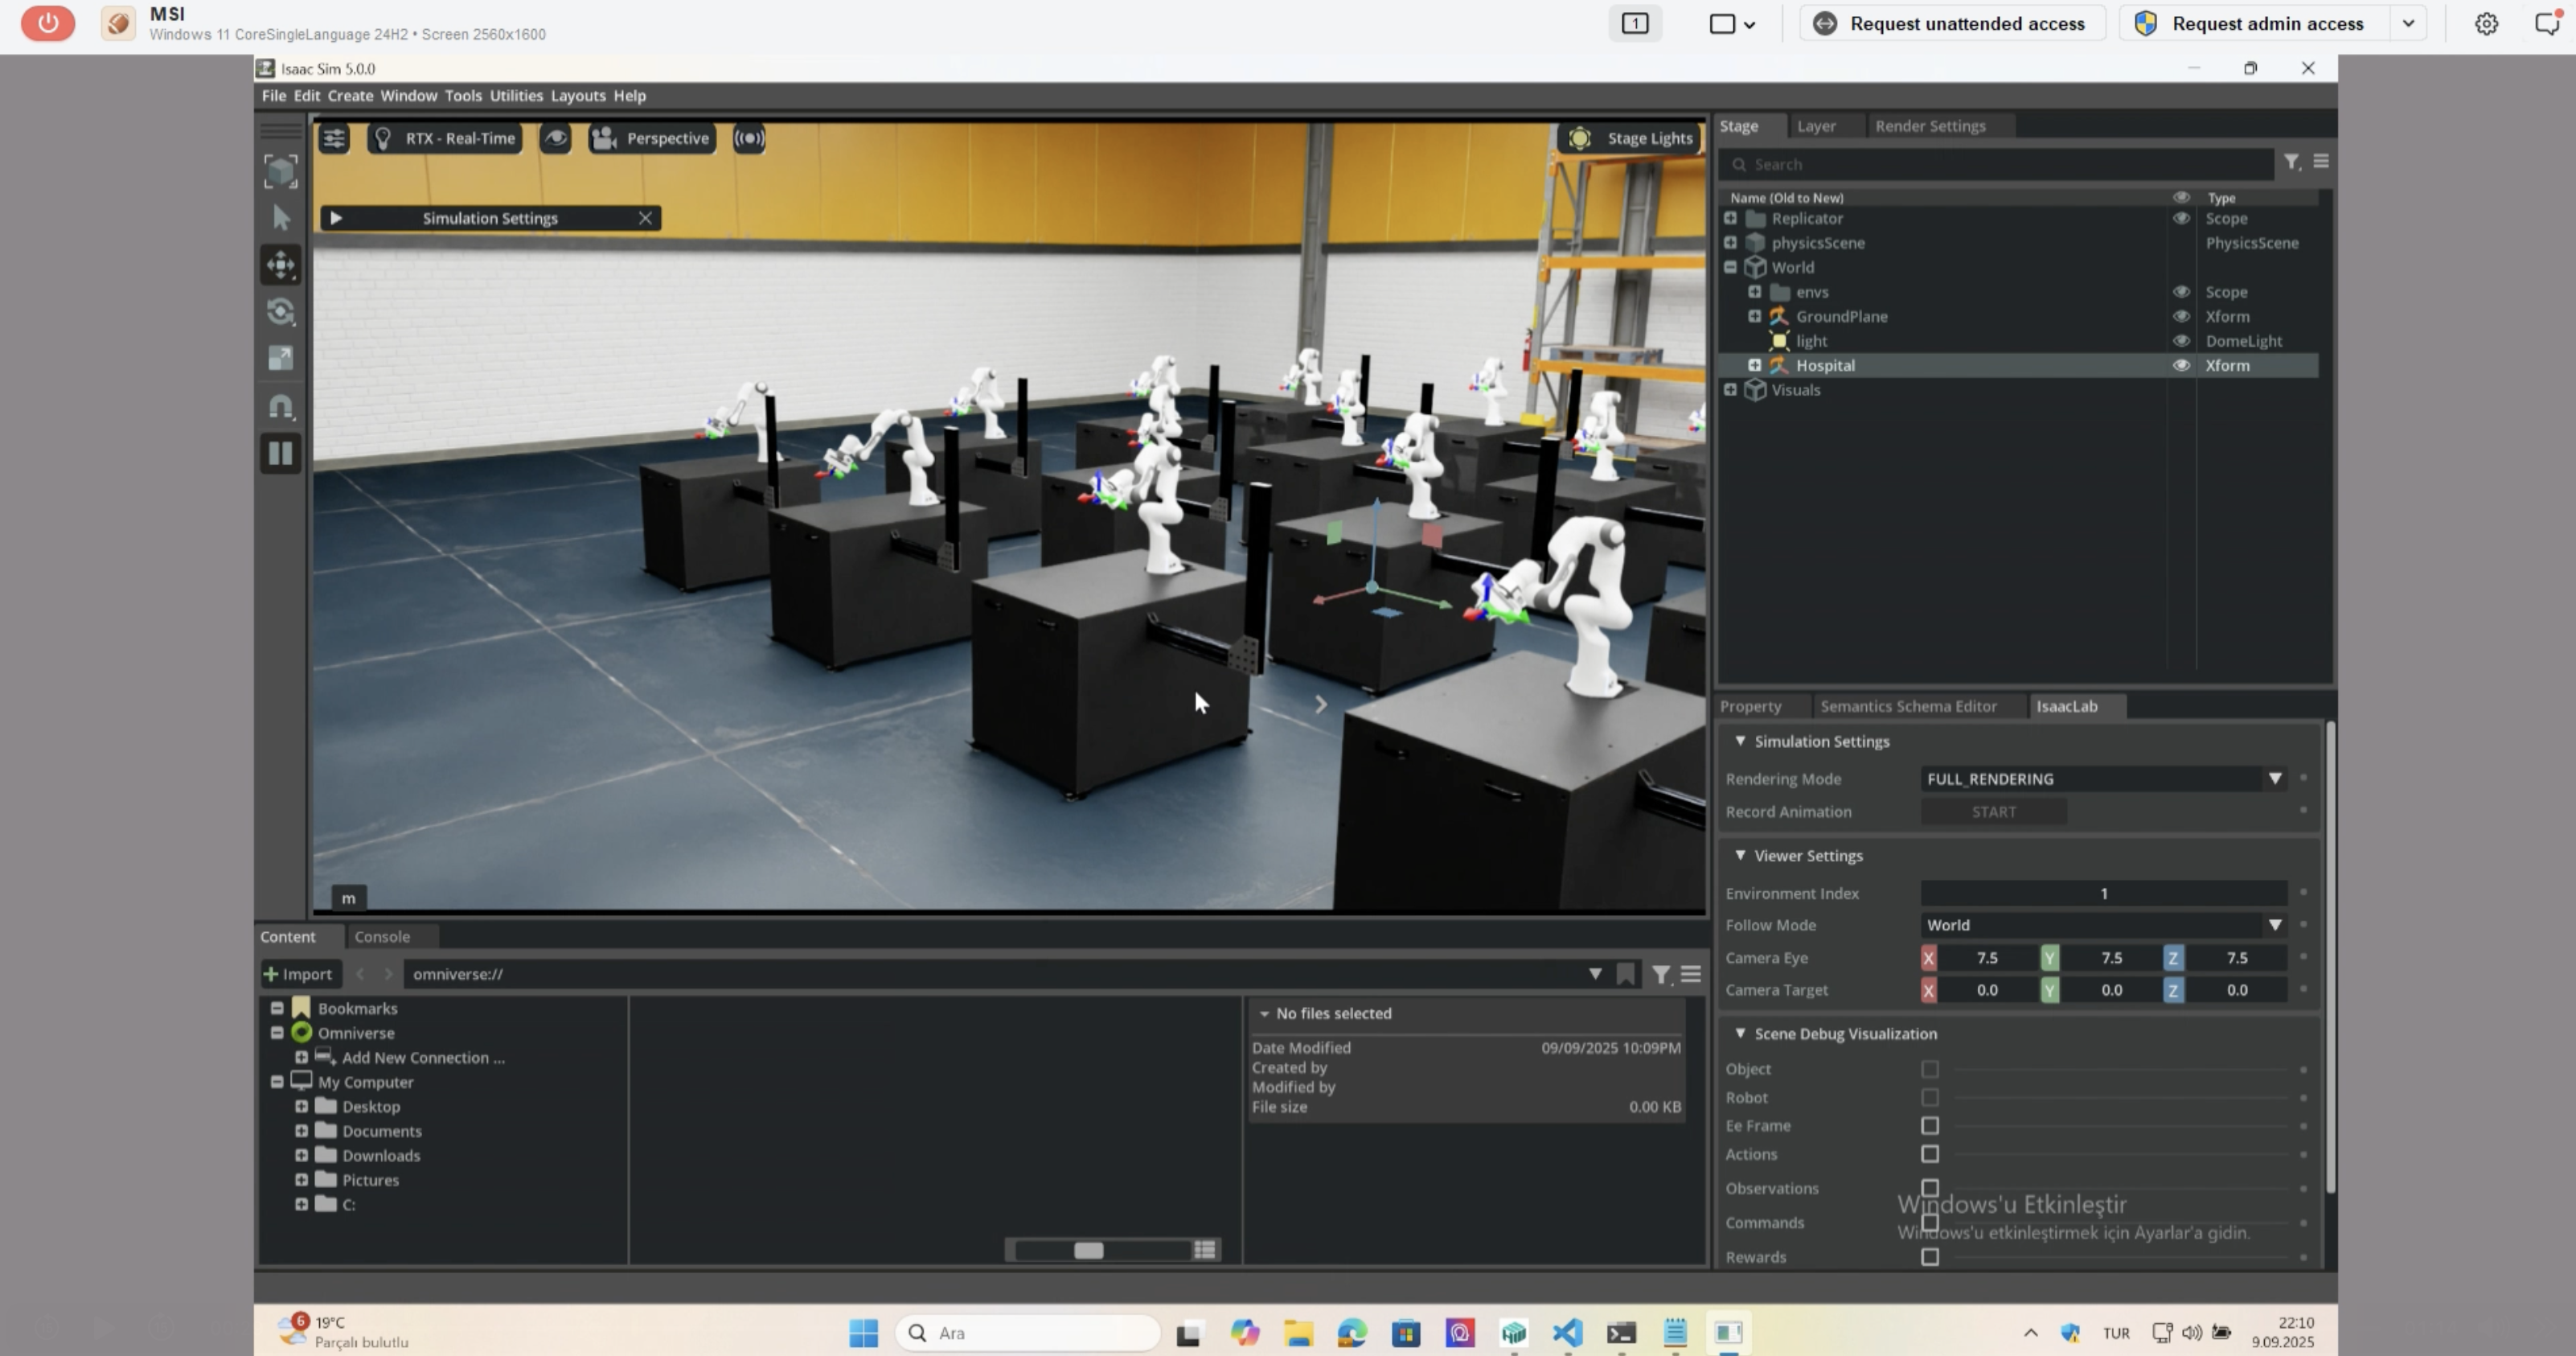Select the Rotate tool in left toolbar
This screenshot has height=1356, width=2576.
(x=281, y=312)
